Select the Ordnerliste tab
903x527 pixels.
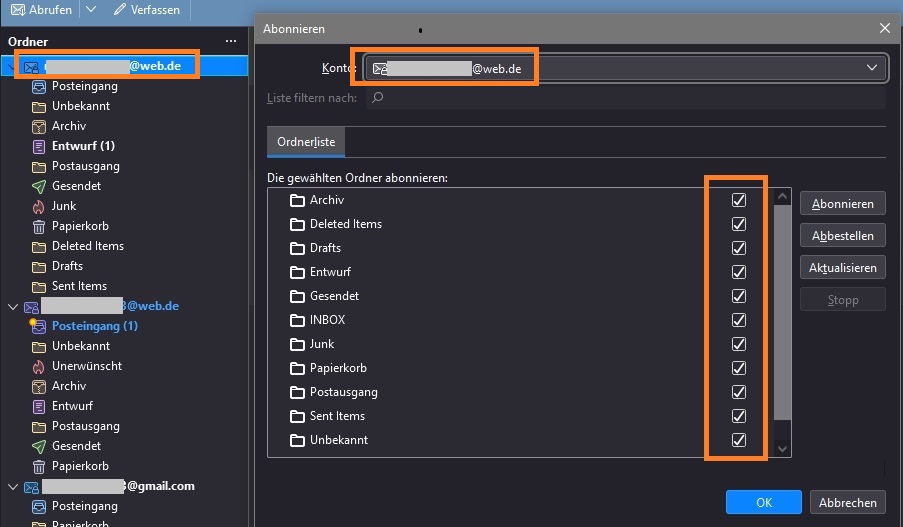(306, 143)
